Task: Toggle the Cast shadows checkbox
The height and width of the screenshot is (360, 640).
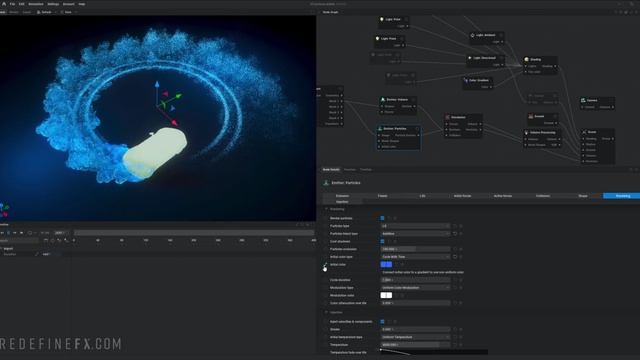Action: (382, 241)
